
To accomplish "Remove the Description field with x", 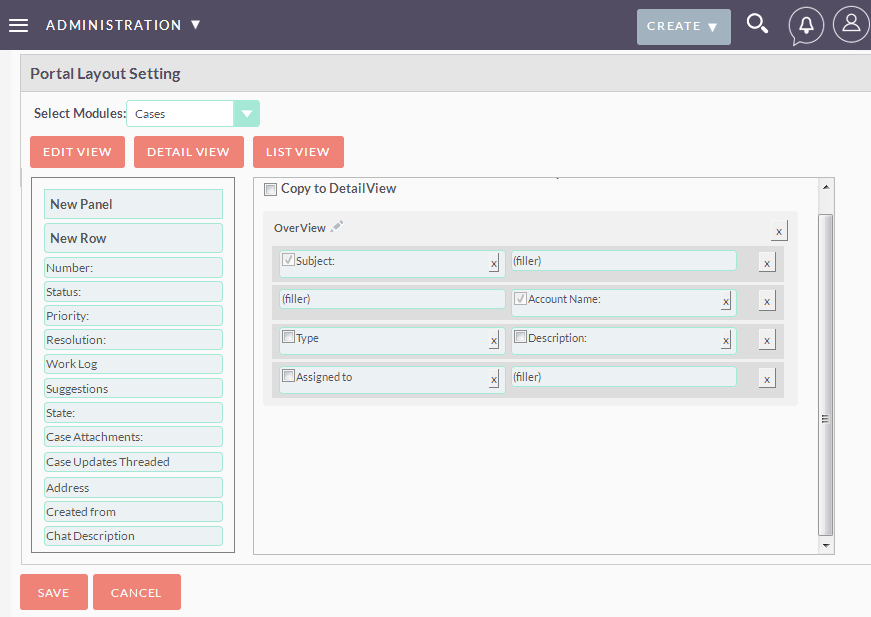I will 725,340.
